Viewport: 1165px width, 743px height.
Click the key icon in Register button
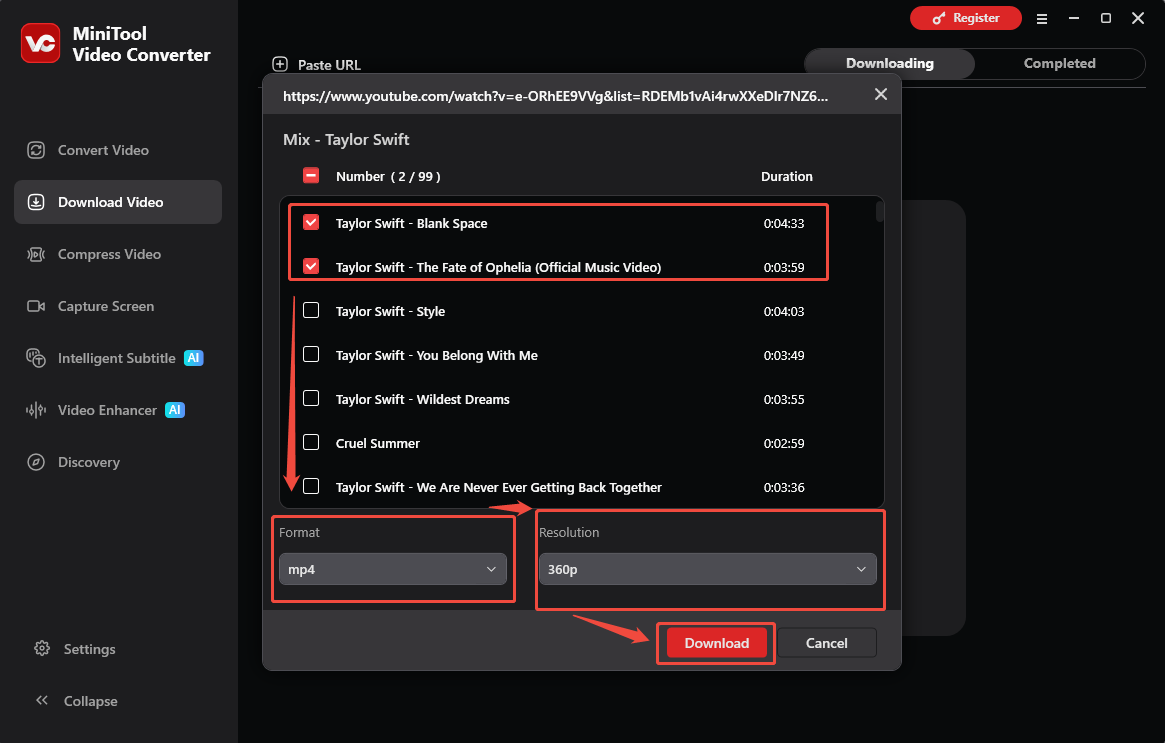point(939,18)
